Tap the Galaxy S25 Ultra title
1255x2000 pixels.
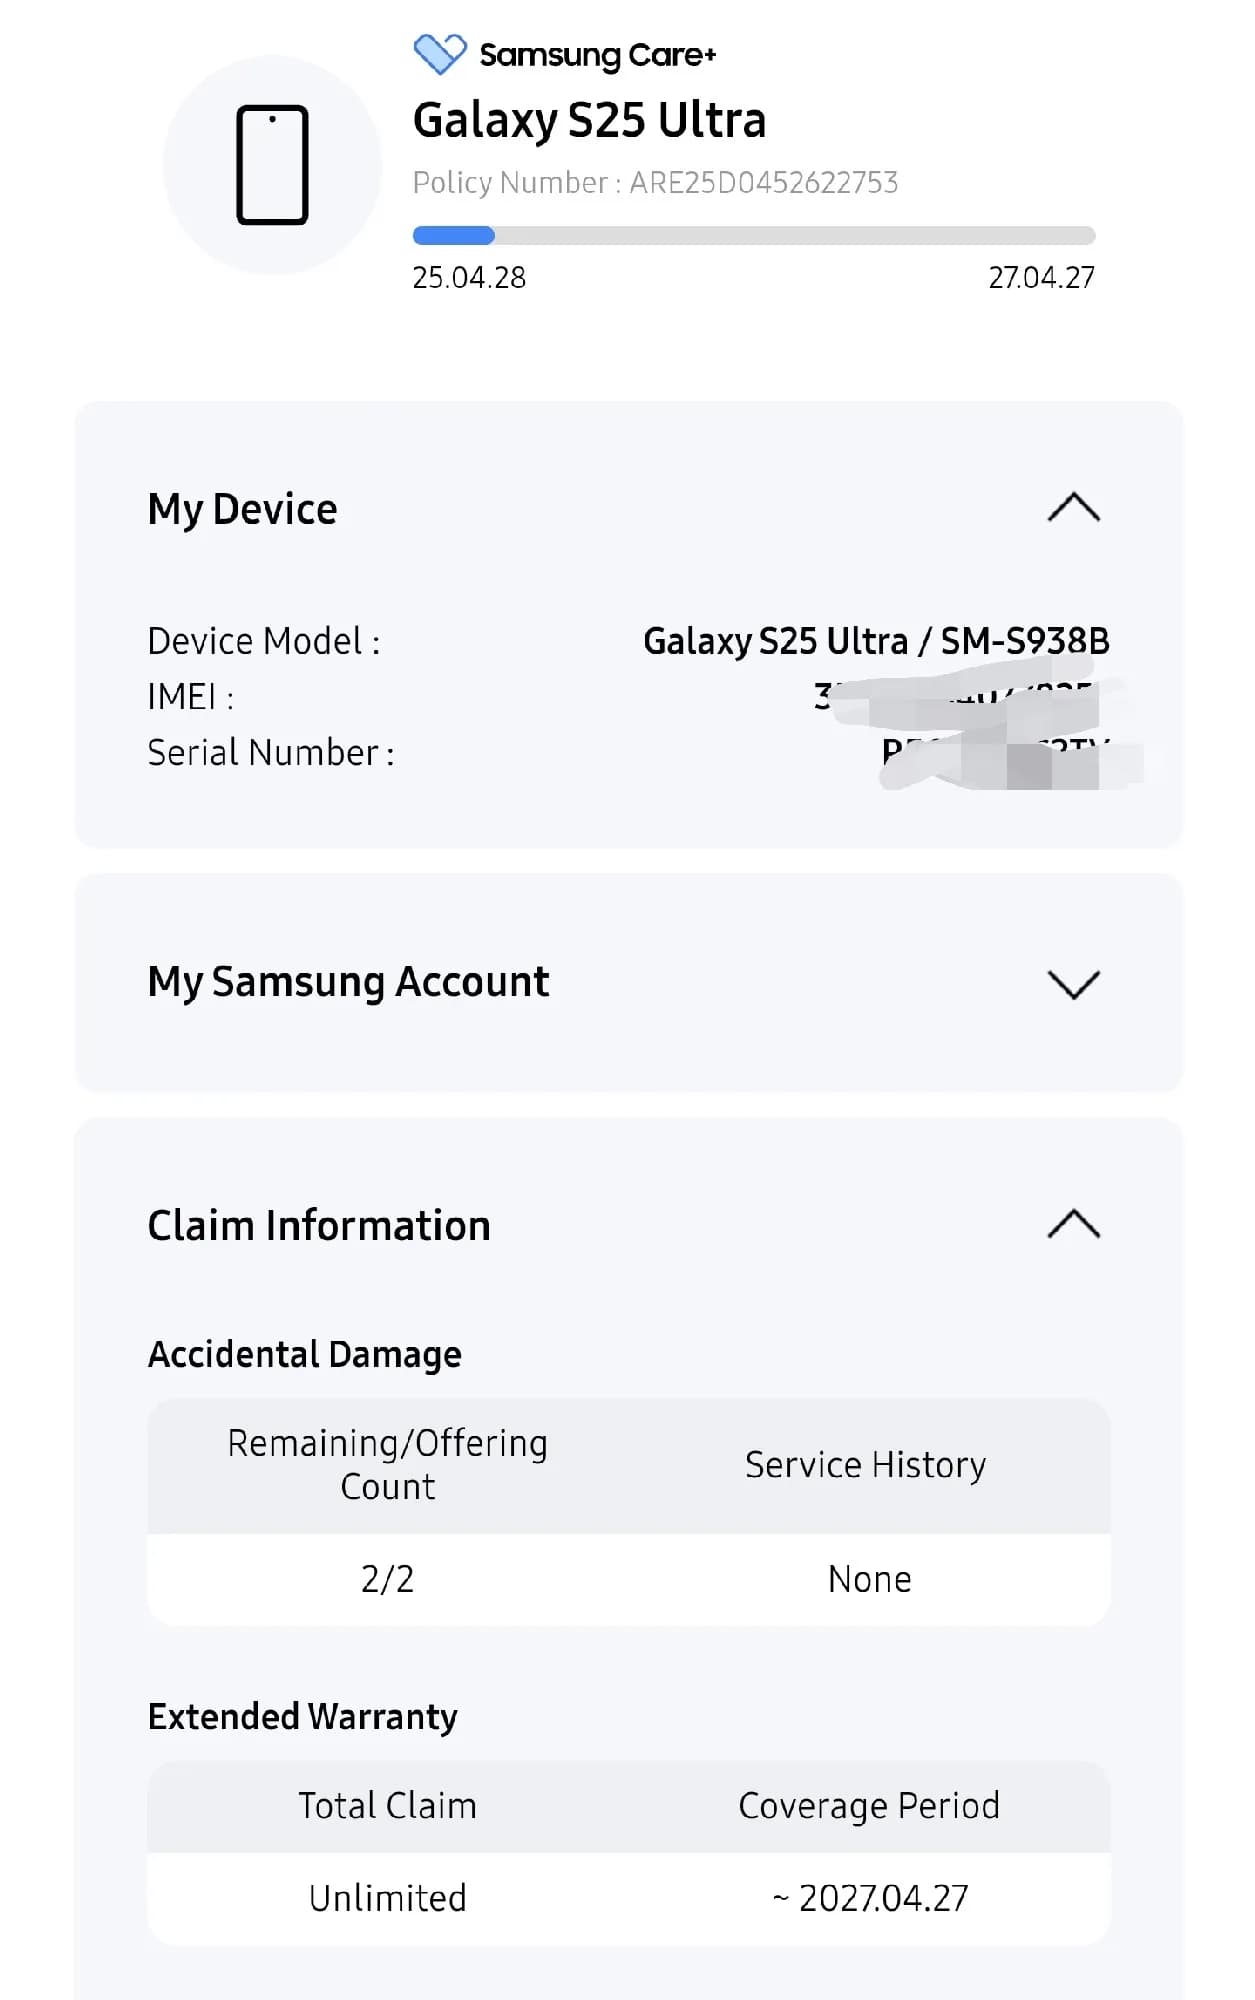[590, 120]
